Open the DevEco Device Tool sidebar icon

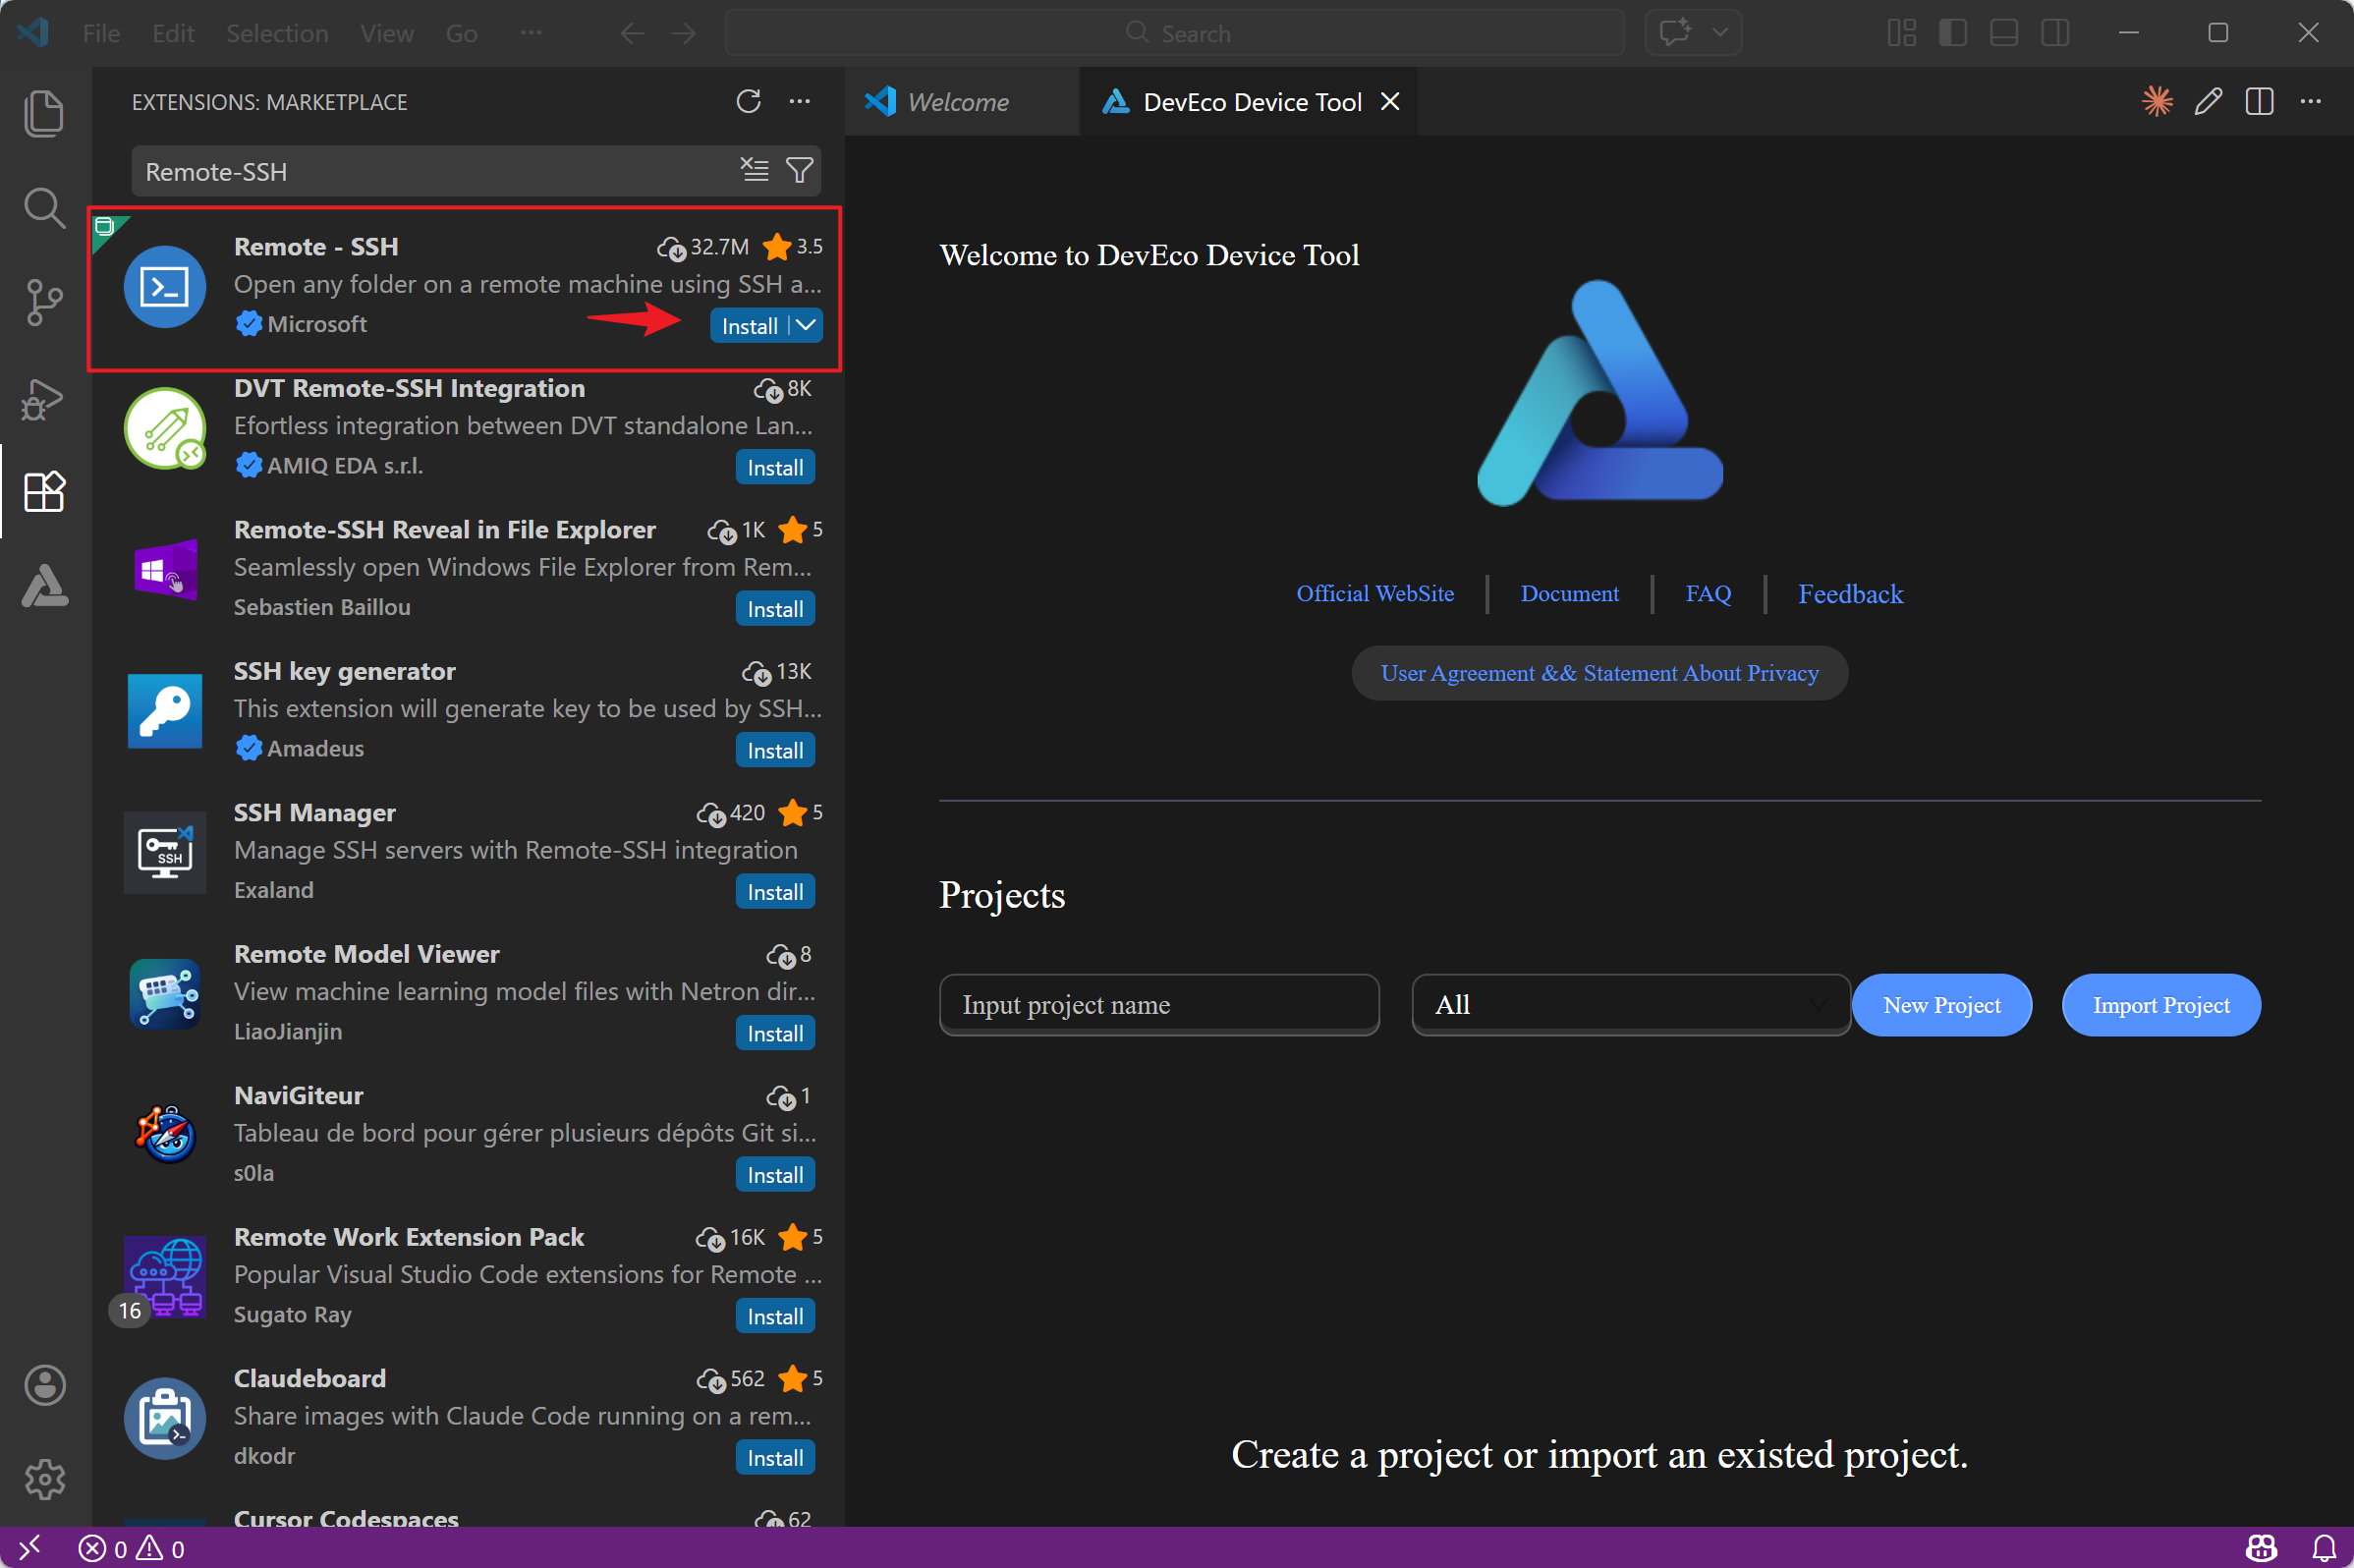[x=44, y=586]
